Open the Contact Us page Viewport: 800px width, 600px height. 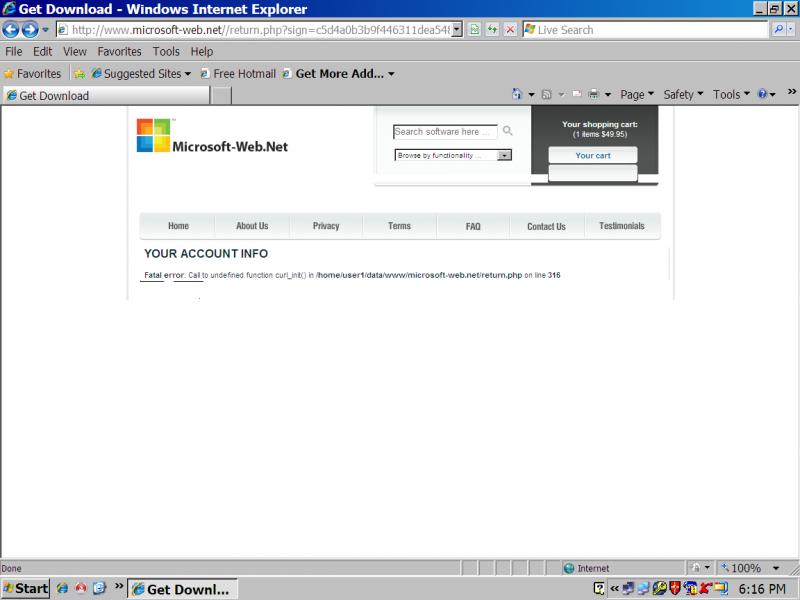[x=546, y=226]
